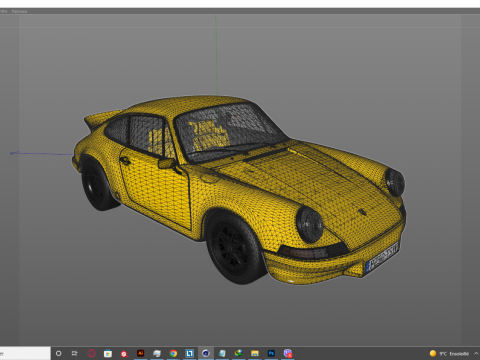Open Adobe Photoshop from the taskbar
This screenshot has height=360, width=480.
click(x=271, y=353)
